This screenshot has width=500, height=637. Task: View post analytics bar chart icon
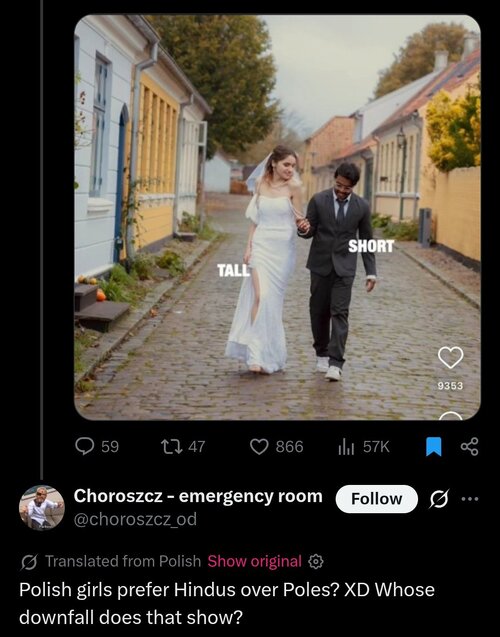[x=346, y=447]
